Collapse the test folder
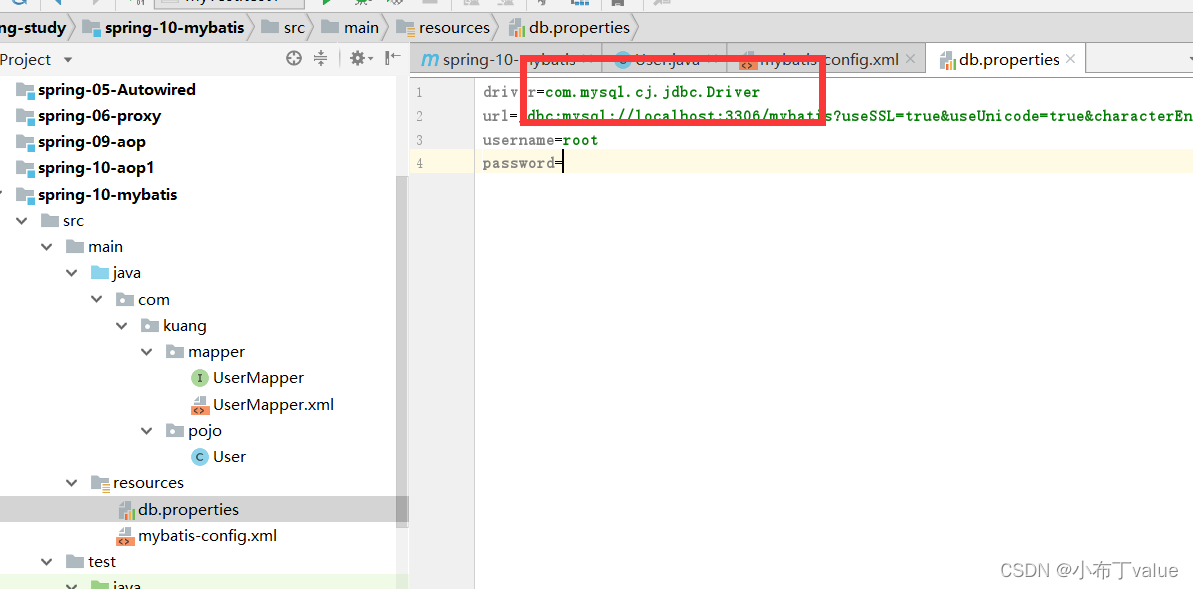Viewport: 1193px width, 589px height. 47,562
